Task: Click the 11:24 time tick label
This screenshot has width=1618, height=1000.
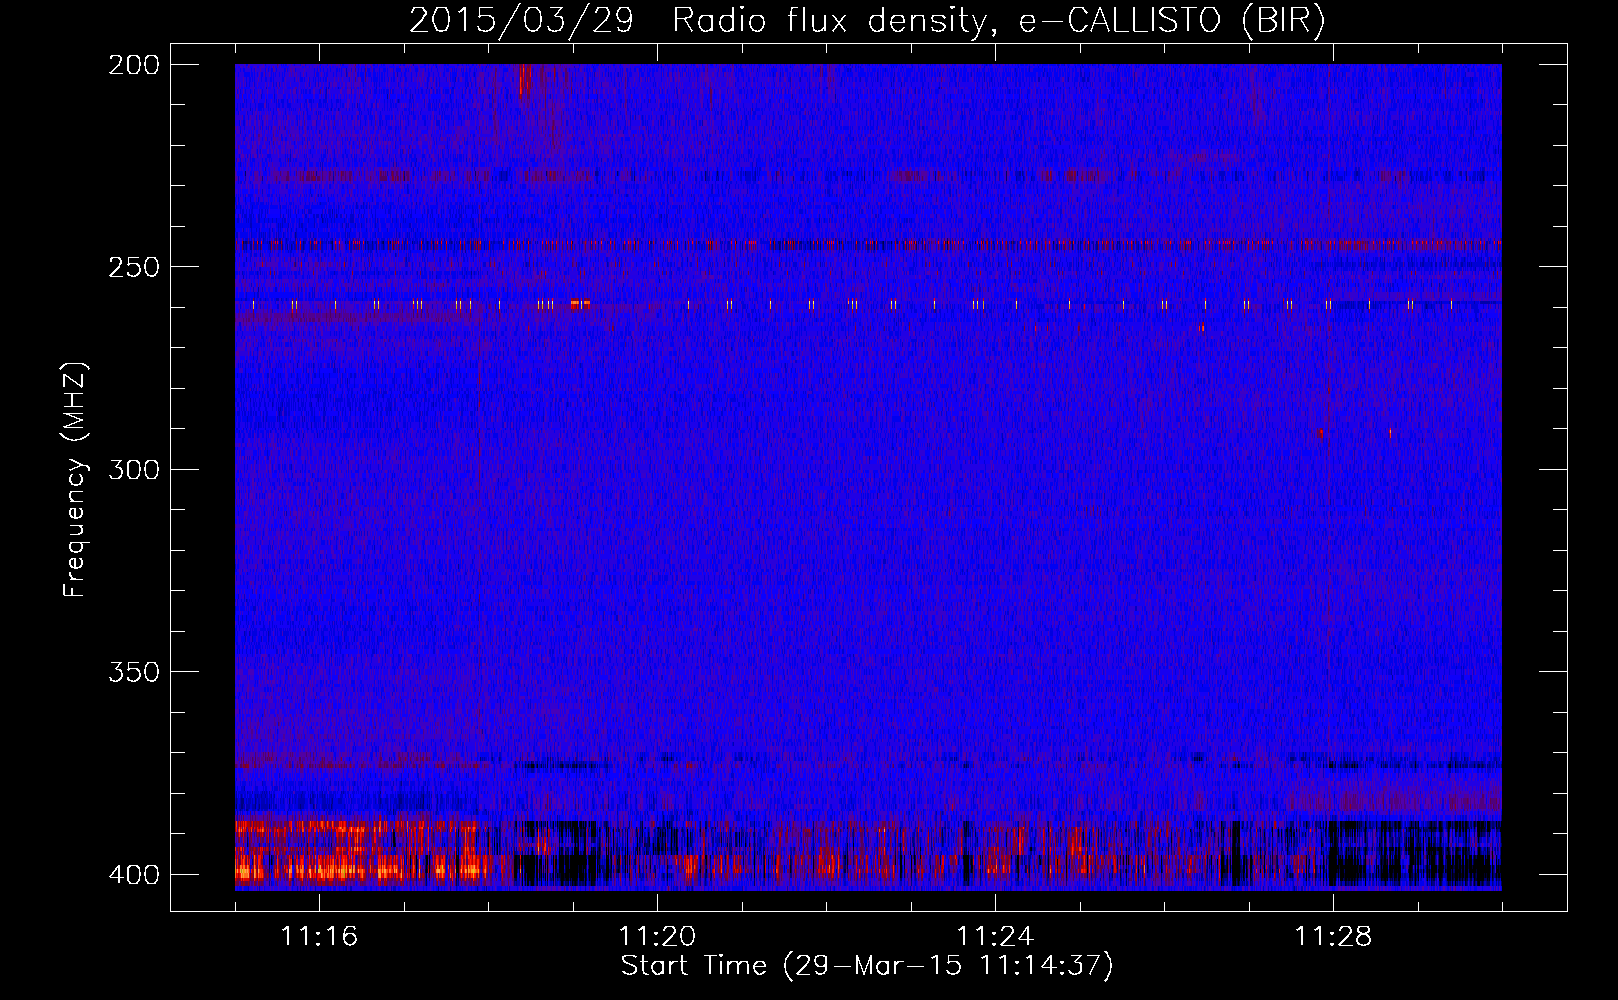Action: tap(995, 937)
